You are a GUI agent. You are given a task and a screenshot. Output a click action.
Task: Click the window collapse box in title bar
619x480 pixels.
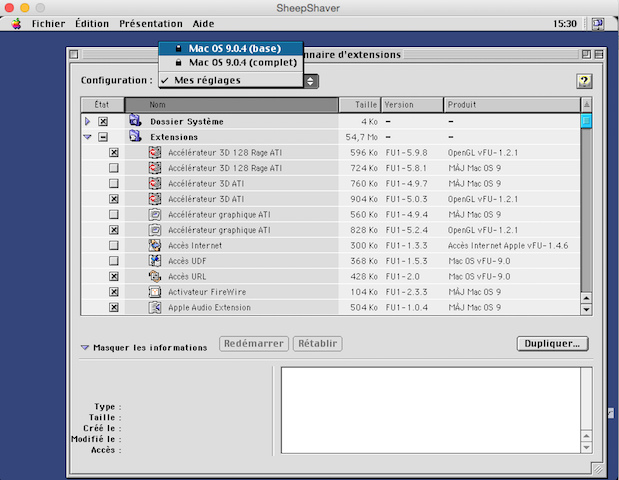pyautogui.click(x=598, y=54)
